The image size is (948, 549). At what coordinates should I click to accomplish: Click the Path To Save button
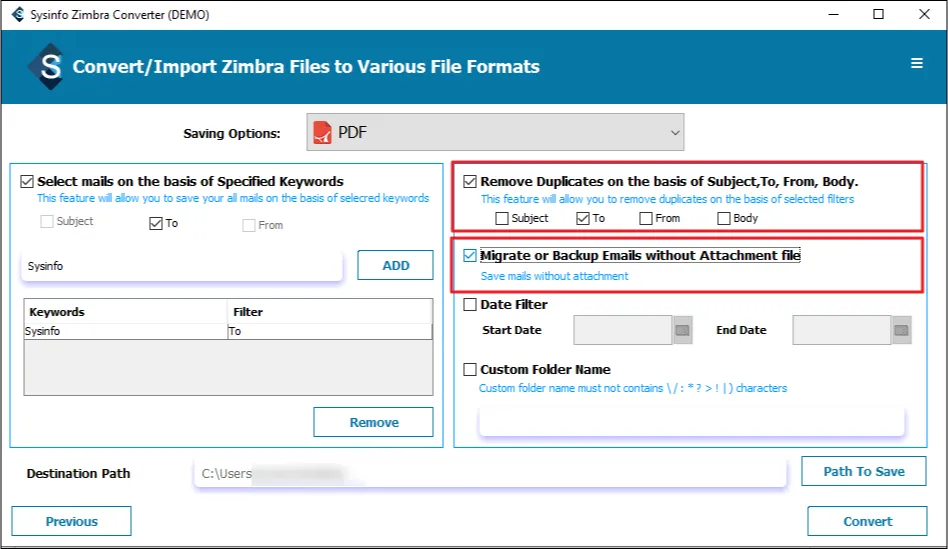click(x=863, y=472)
